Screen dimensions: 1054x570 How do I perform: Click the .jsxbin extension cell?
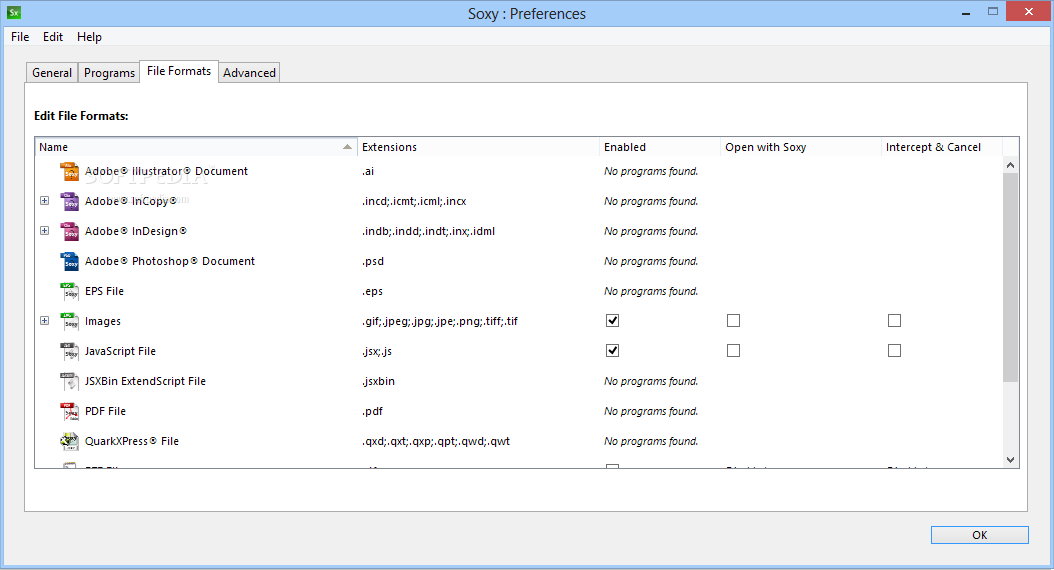click(x=378, y=381)
